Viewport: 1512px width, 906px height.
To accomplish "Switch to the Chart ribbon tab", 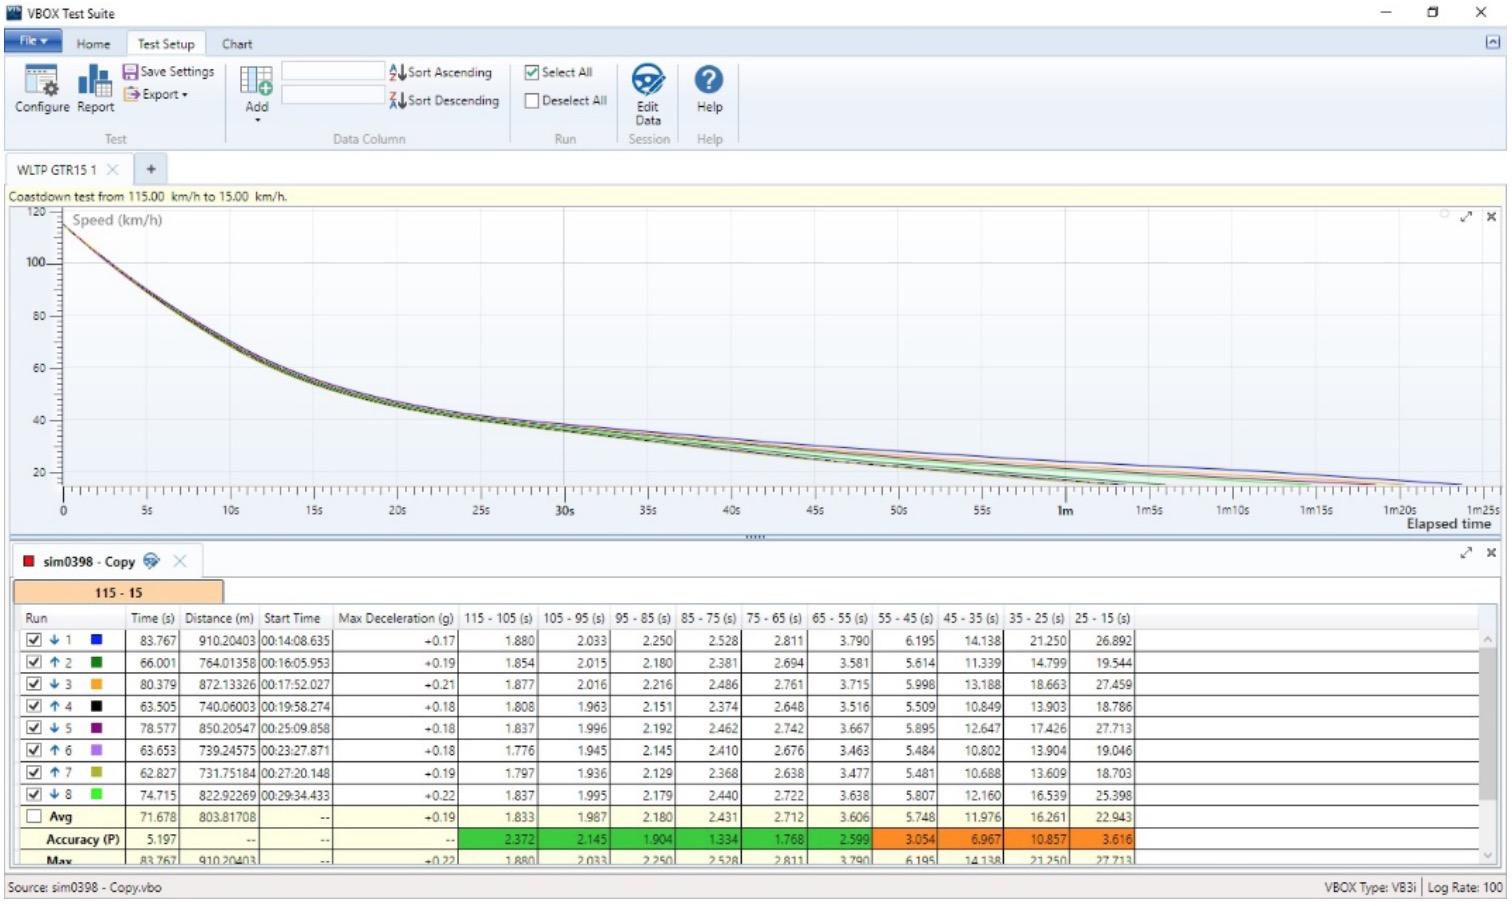I will 237,44.
